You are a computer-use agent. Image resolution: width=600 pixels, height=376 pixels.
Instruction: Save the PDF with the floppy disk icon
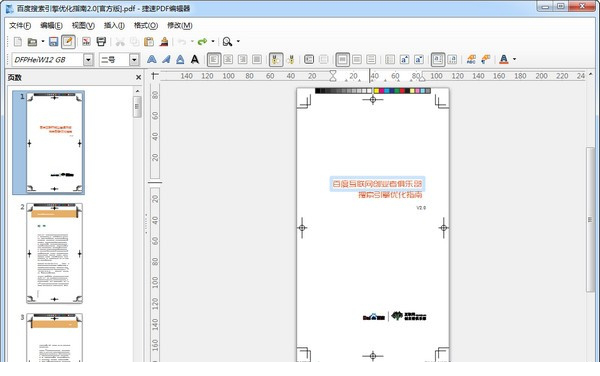tap(54, 42)
